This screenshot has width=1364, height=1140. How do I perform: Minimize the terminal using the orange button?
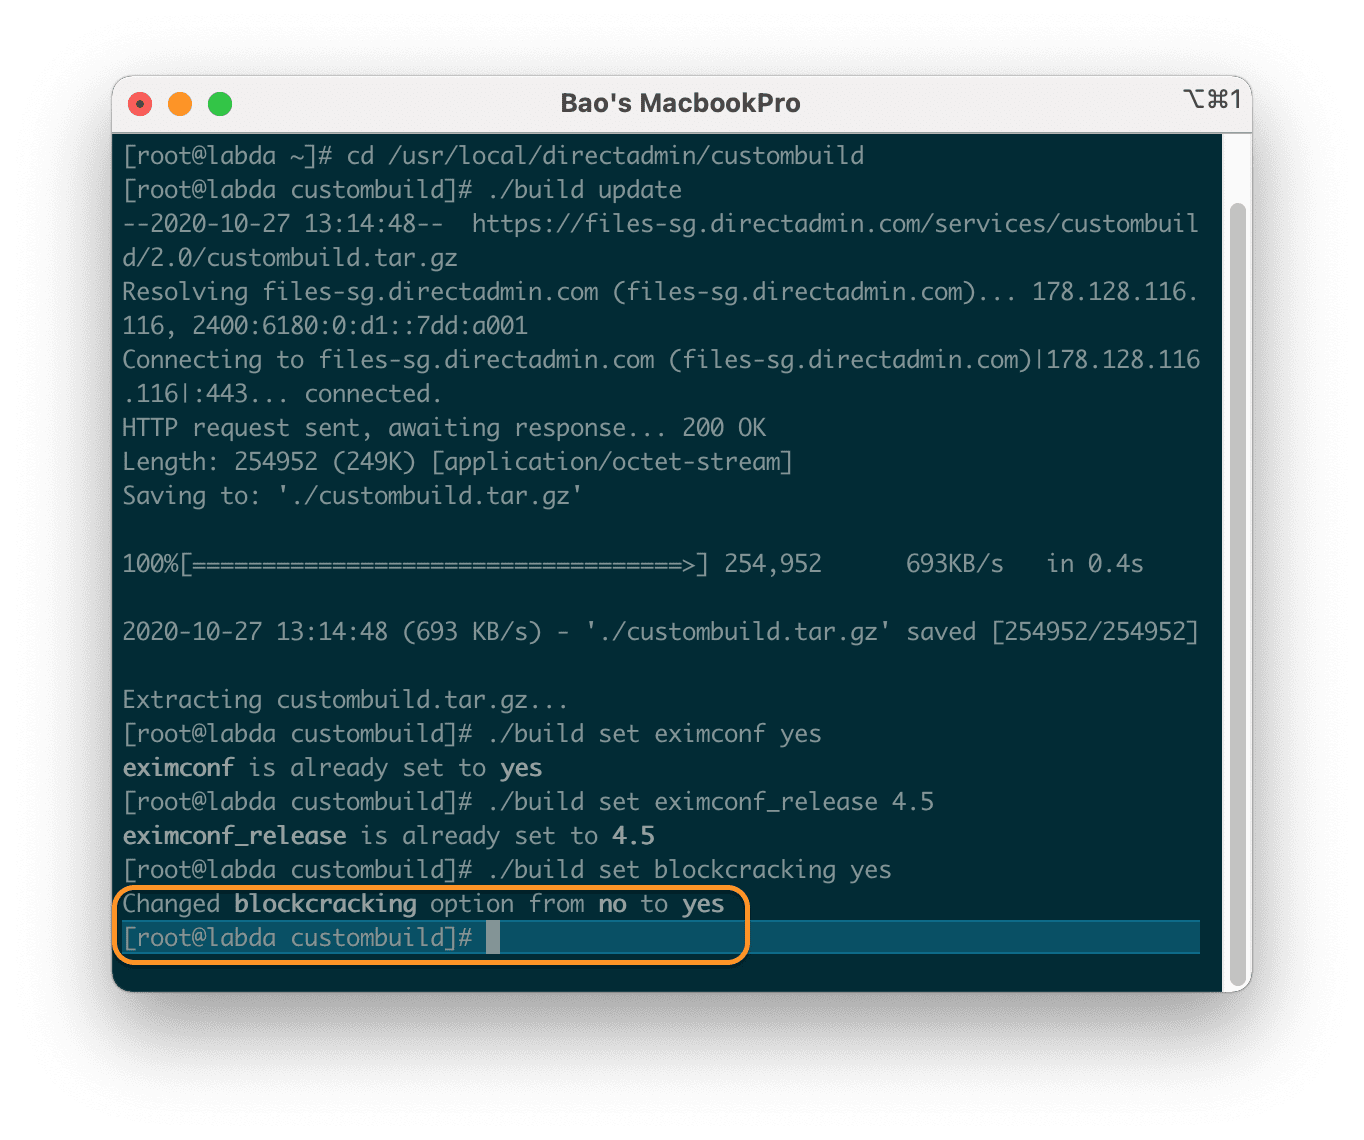[x=180, y=104]
